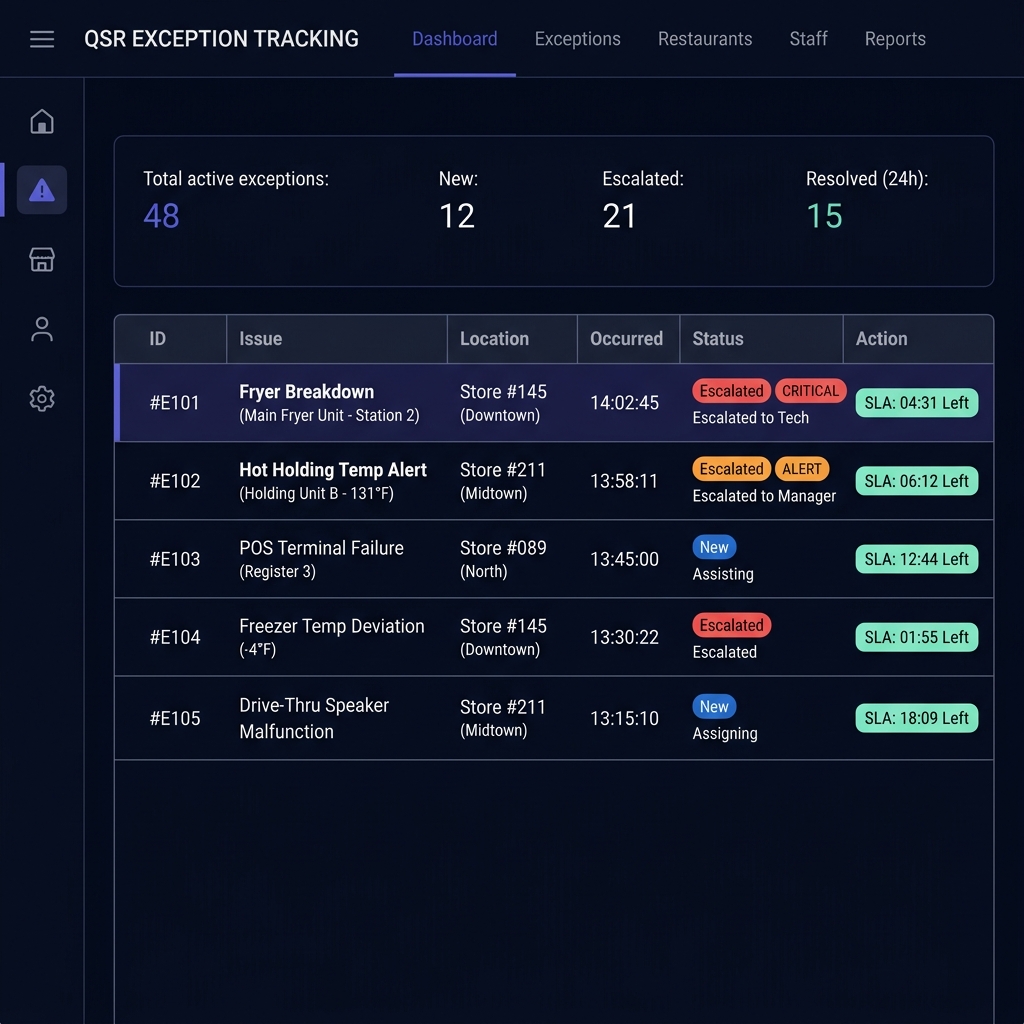Sort by the Occurred column header
This screenshot has width=1024, height=1024.
coord(626,339)
